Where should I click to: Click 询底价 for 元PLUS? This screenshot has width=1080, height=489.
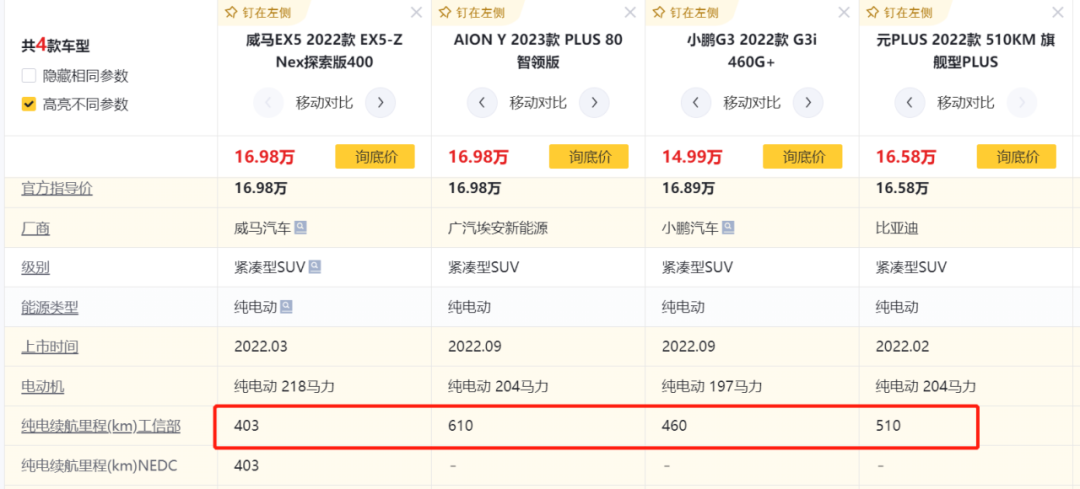click(1016, 157)
